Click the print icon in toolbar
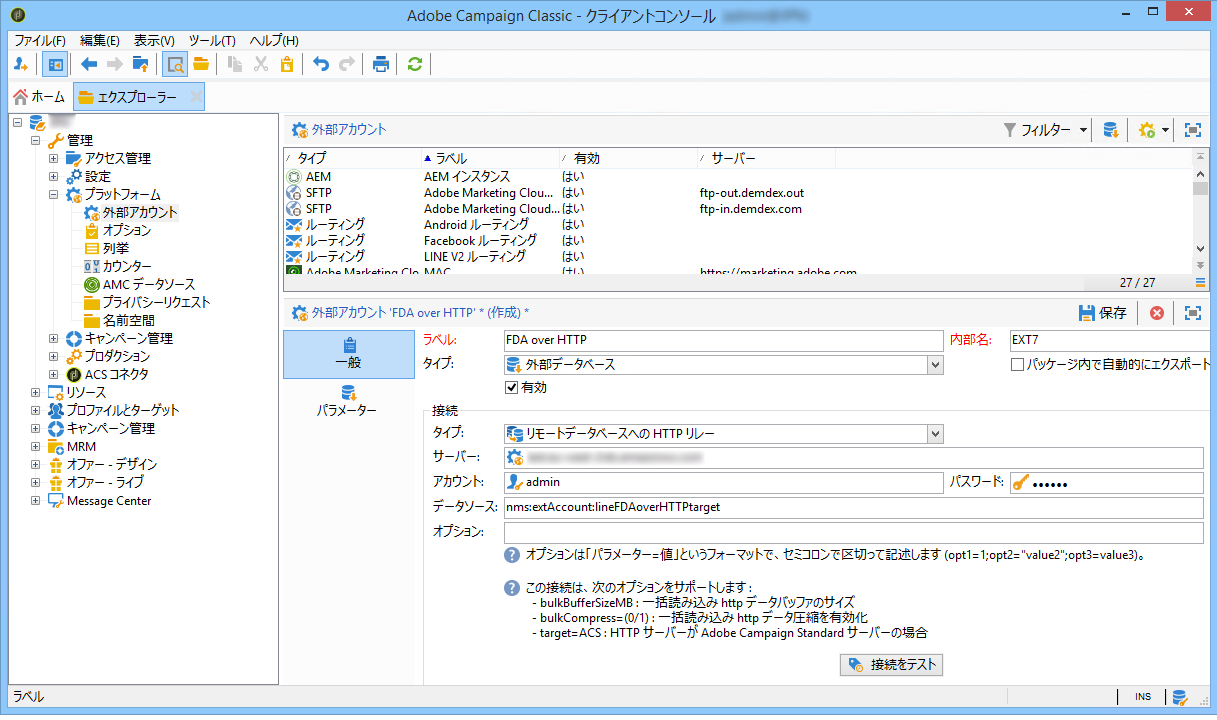The width and height of the screenshot is (1217, 720). tap(381, 64)
